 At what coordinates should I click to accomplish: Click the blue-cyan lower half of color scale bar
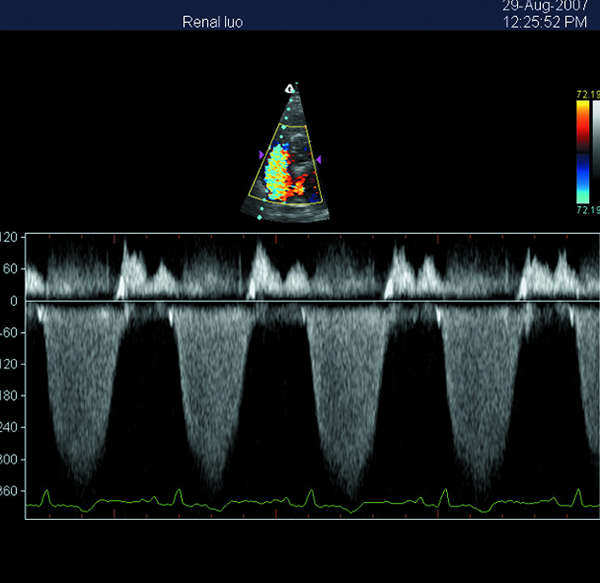point(582,181)
